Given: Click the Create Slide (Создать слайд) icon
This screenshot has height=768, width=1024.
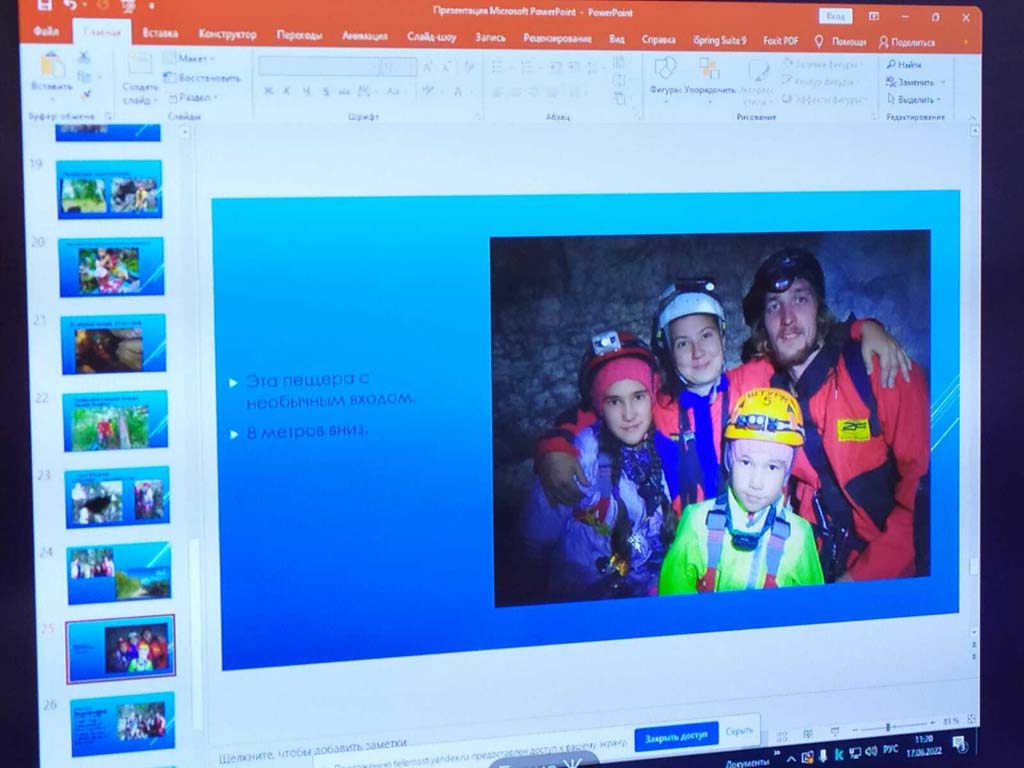Looking at the screenshot, I should coord(140,68).
